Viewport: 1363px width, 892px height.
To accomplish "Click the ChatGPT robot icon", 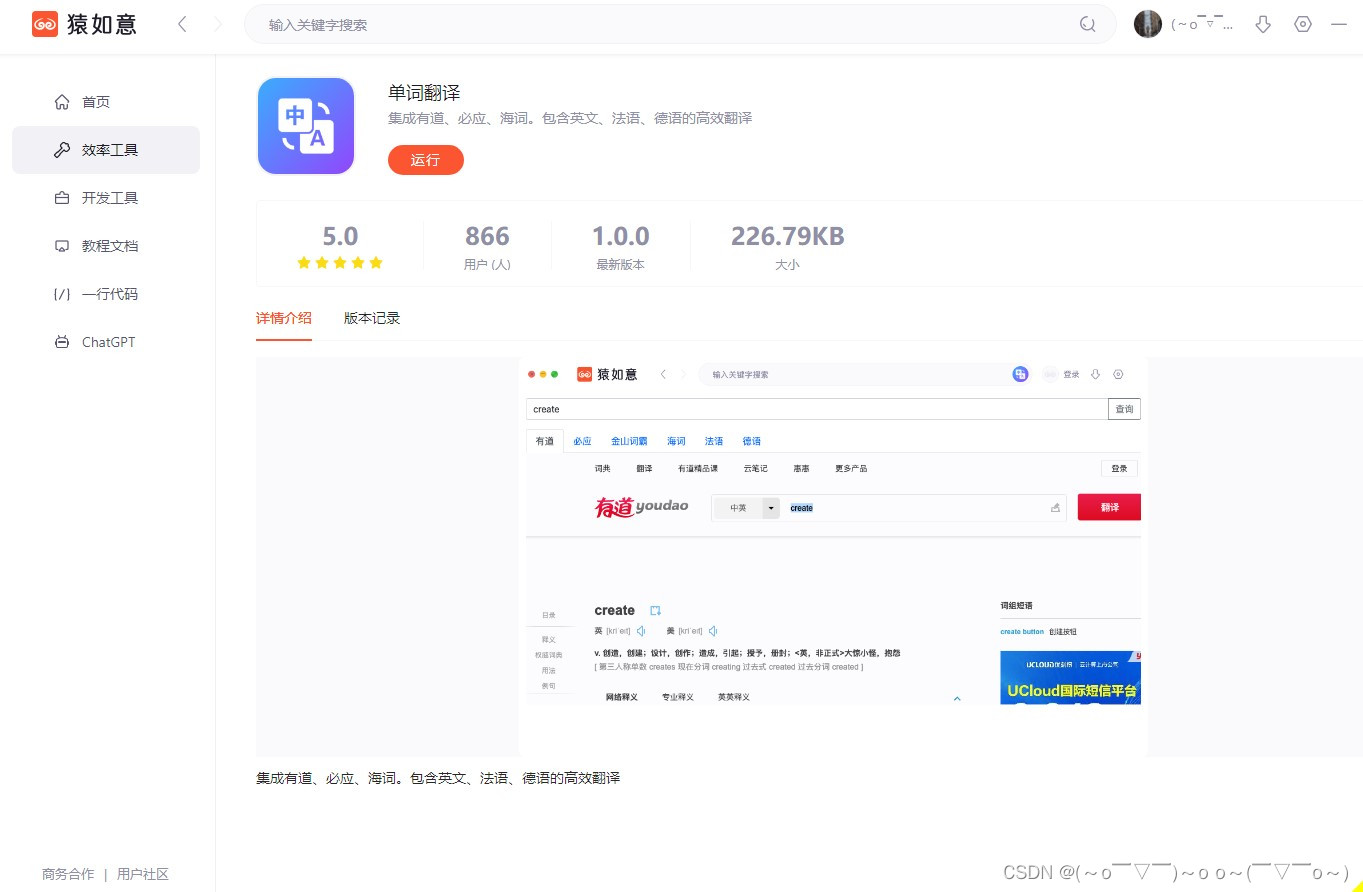I will point(62,342).
